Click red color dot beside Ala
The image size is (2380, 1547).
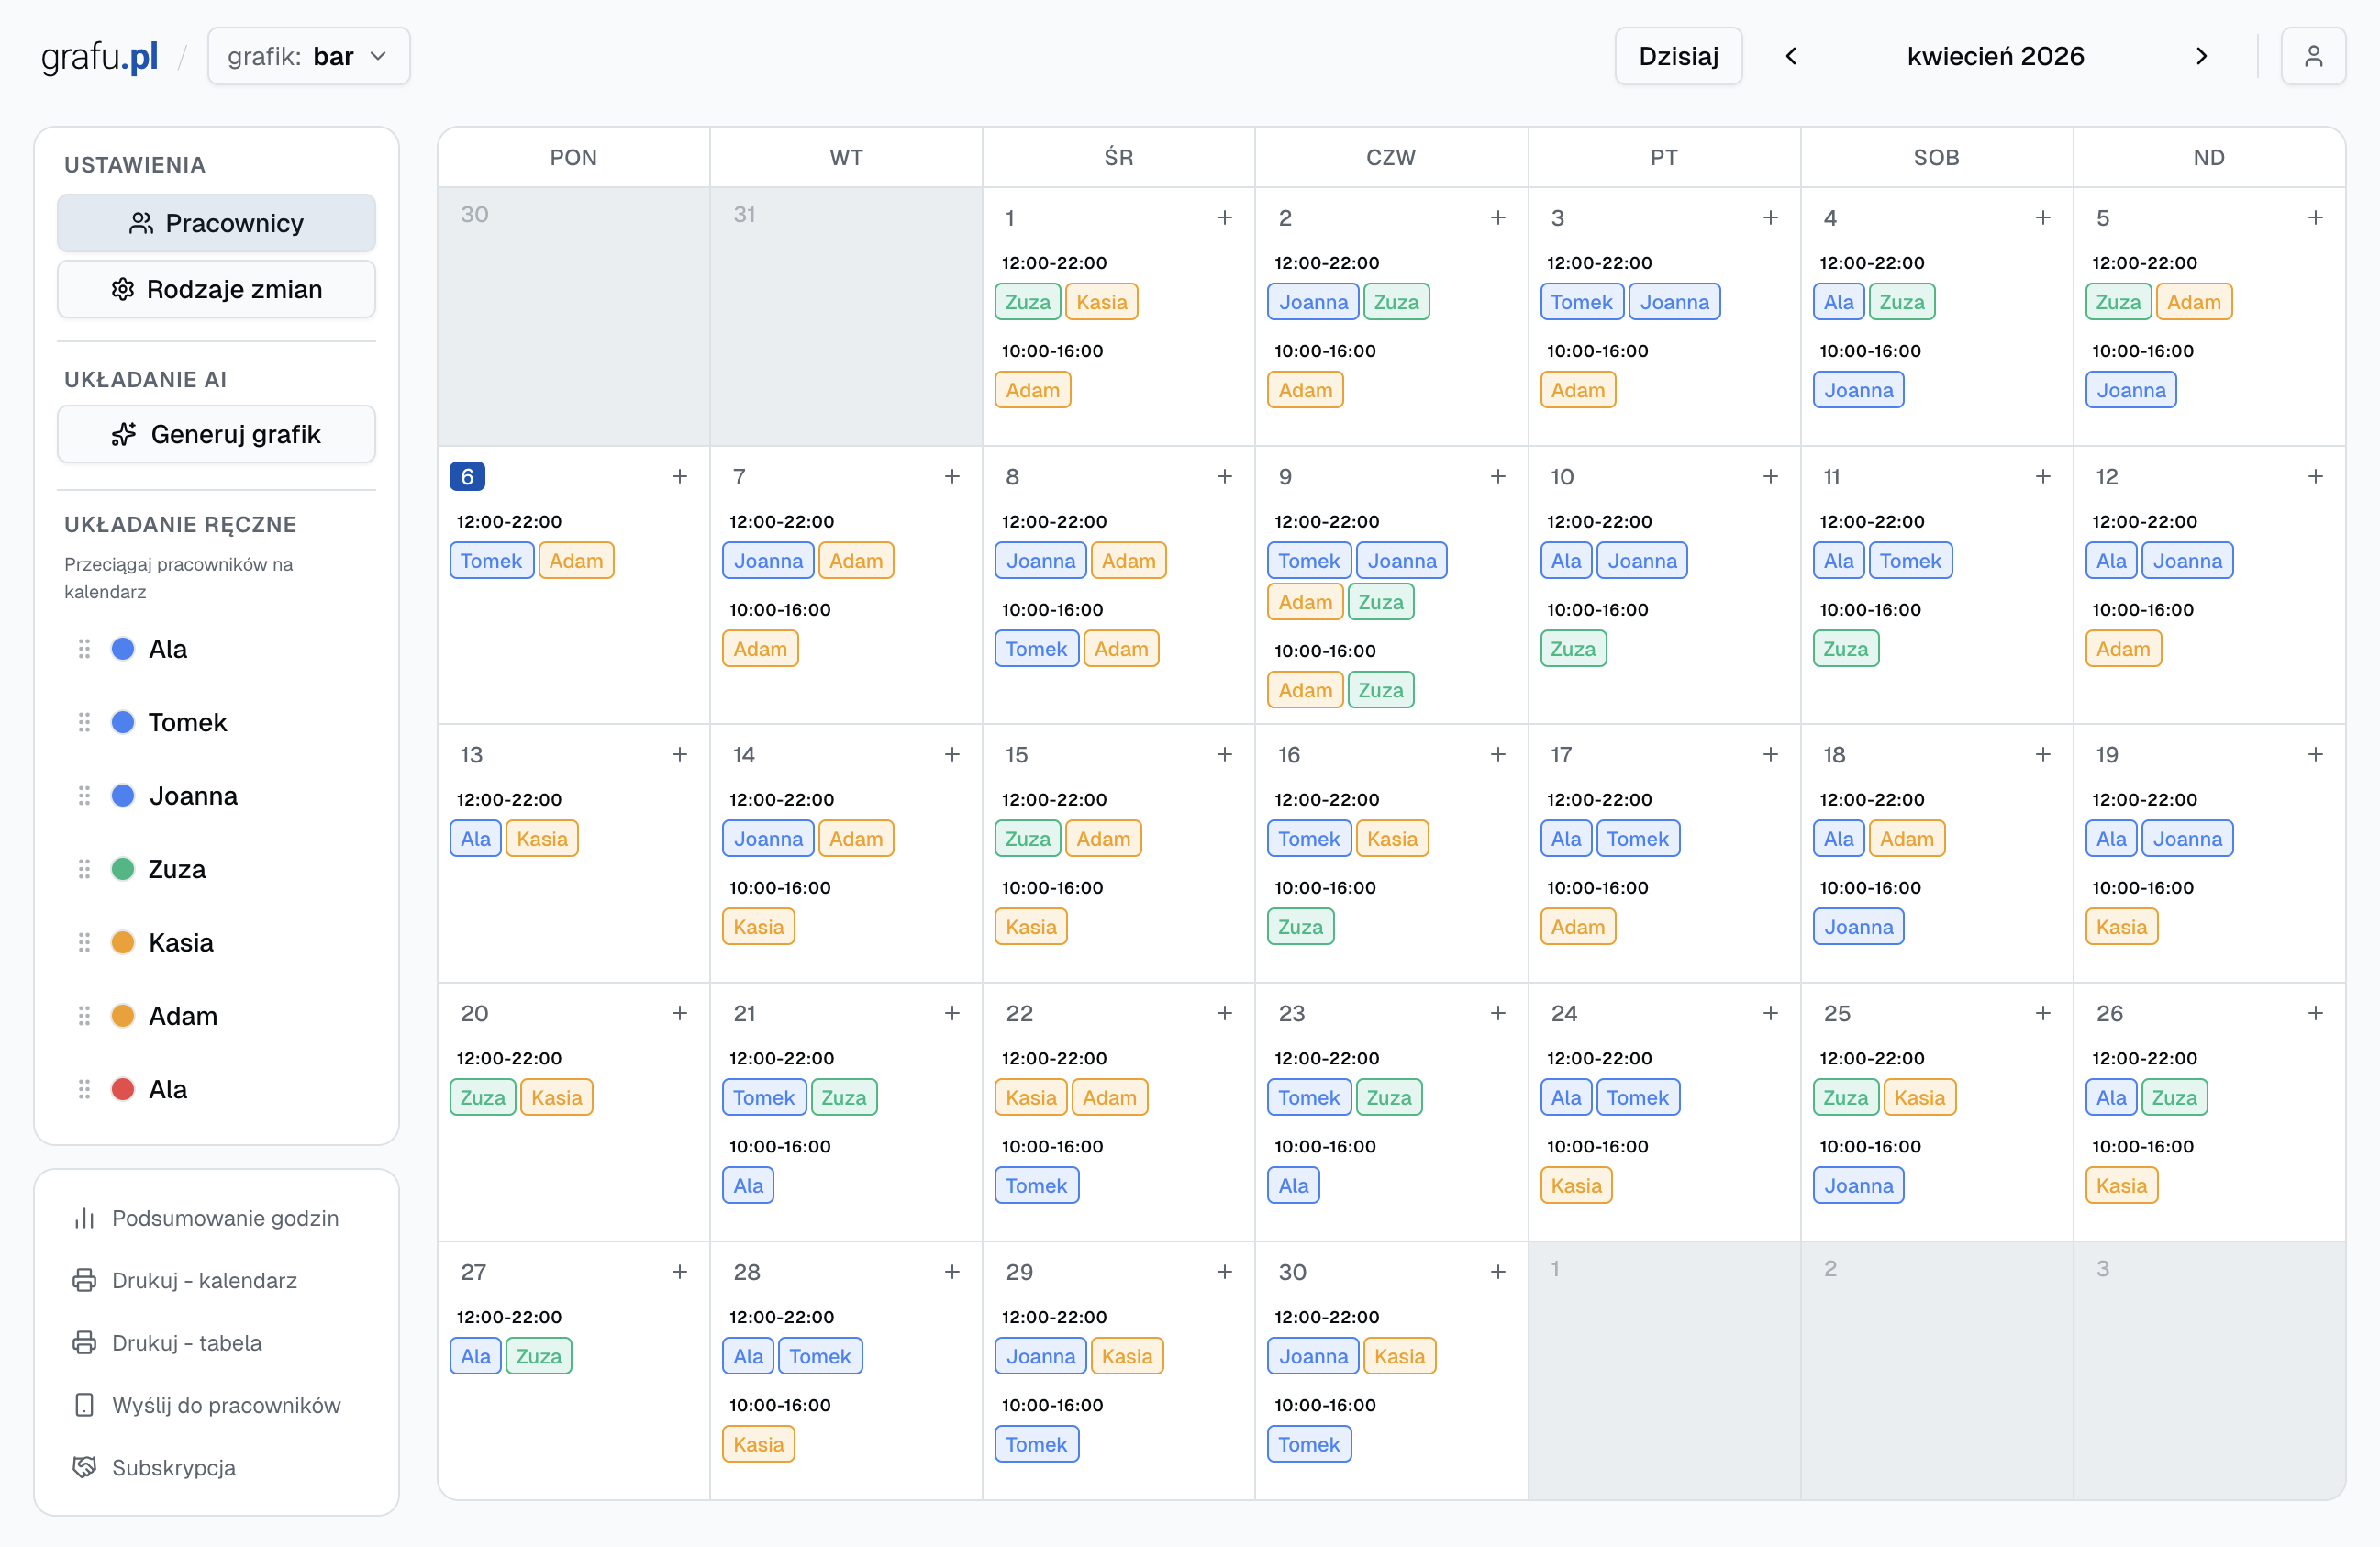click(x=123, y=1089)
